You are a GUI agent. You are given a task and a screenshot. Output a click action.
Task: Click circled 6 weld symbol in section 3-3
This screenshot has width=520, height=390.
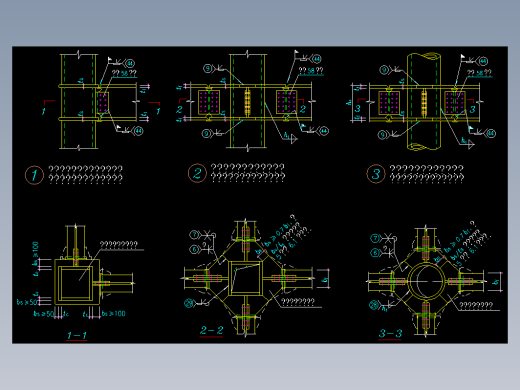pos(375,253)
